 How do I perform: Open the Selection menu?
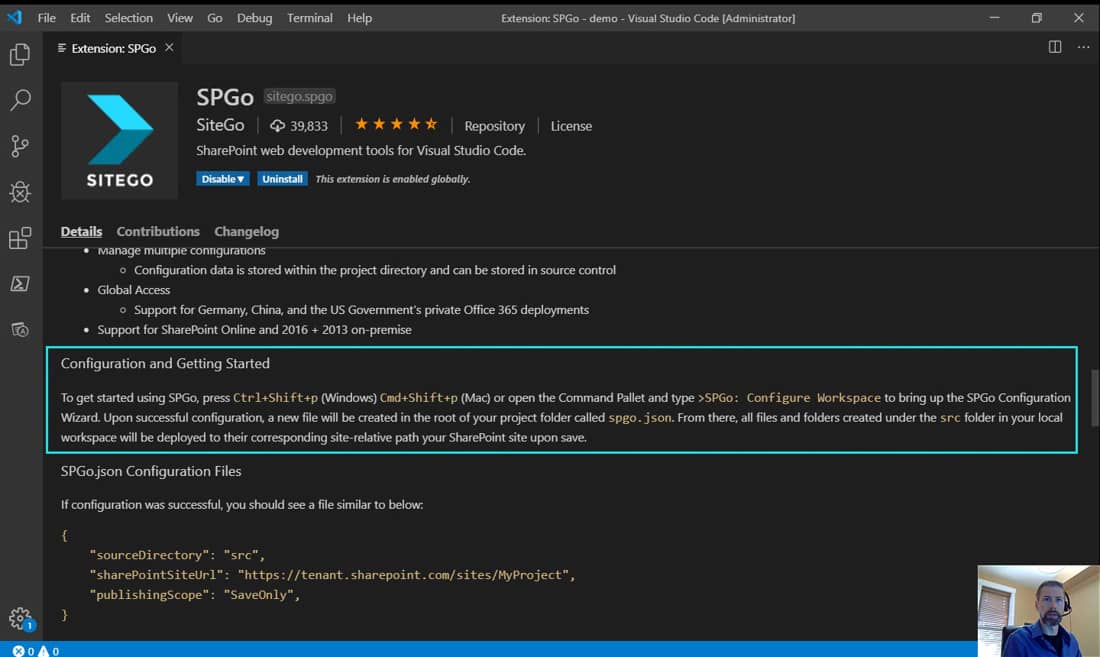(129, 18)
